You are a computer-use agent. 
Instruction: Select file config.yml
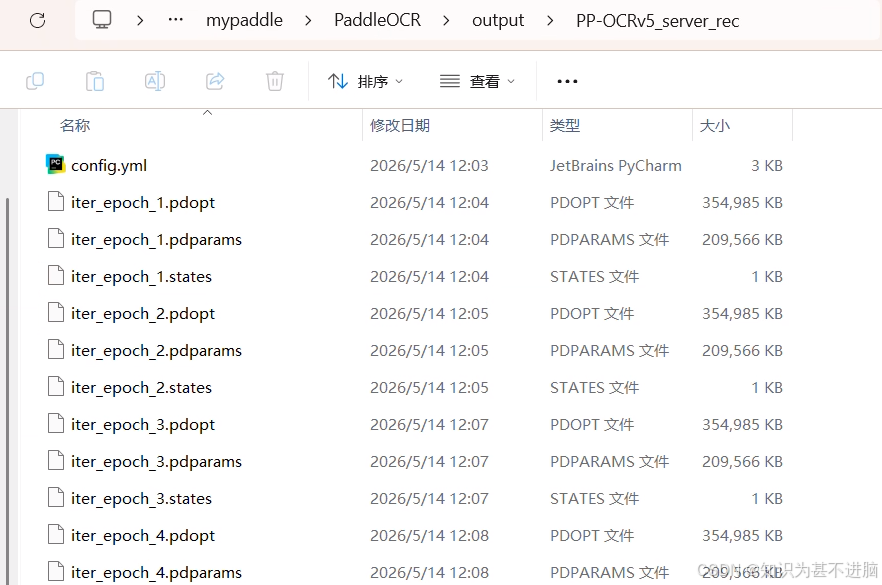click(x=109, y=165)
